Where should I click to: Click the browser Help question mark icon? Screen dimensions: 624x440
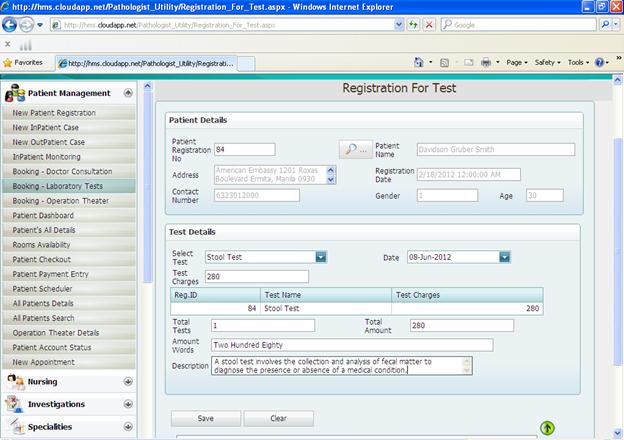pyautogui.click(x=600, y=62)
